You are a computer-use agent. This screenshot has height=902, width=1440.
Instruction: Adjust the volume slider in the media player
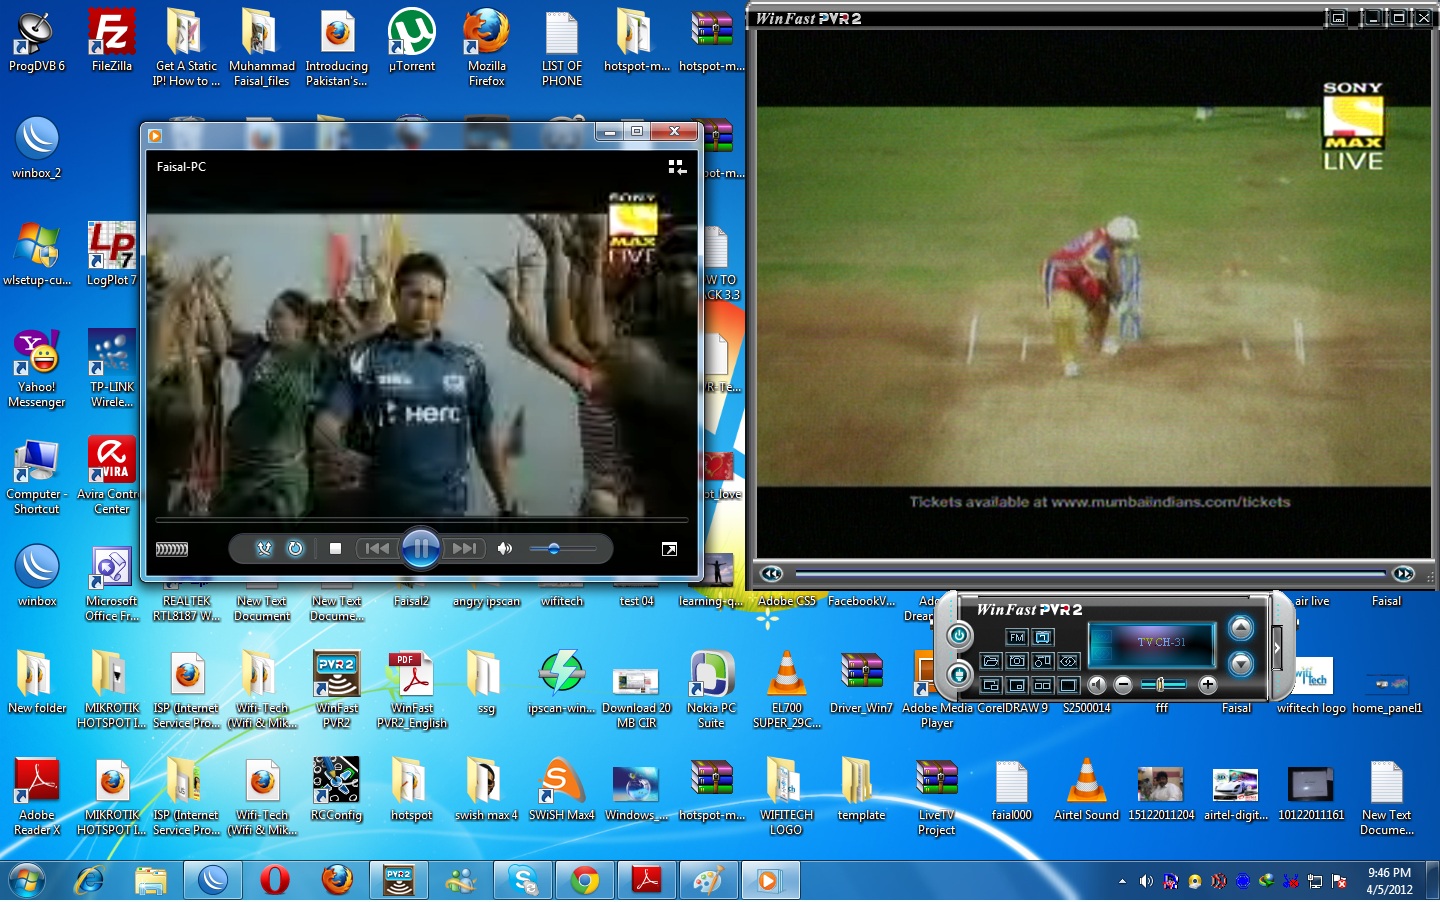554,550
